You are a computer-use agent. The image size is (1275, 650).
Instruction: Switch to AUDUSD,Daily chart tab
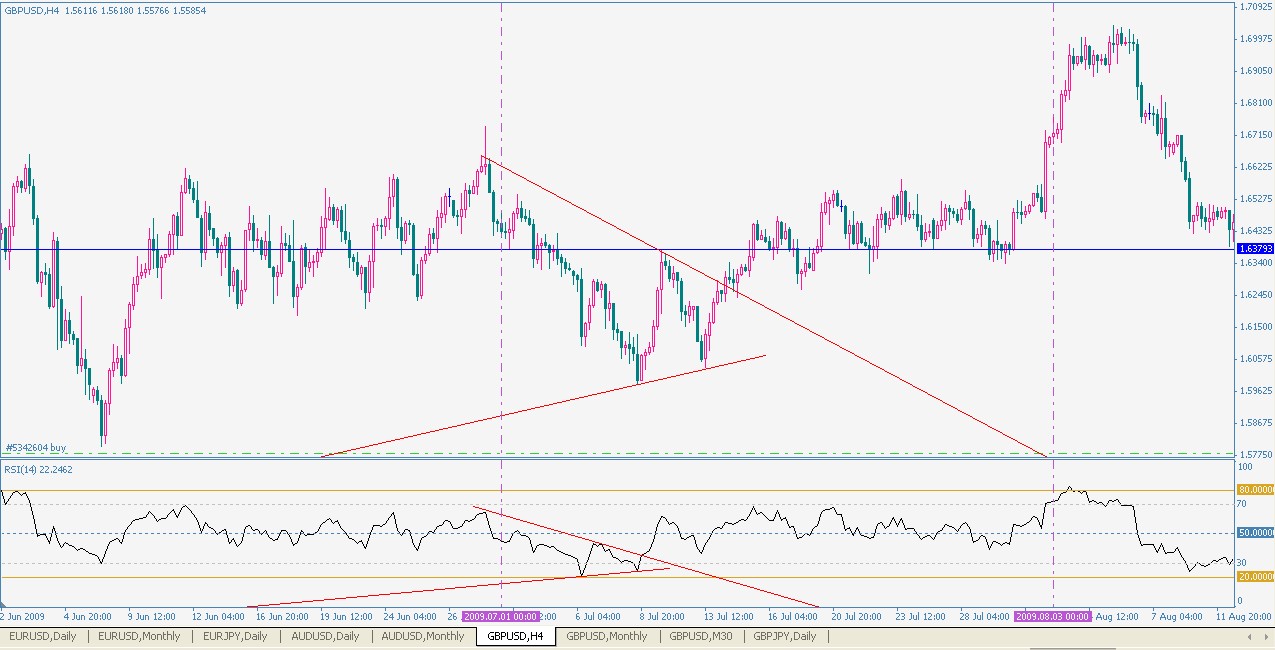point(327,636)
